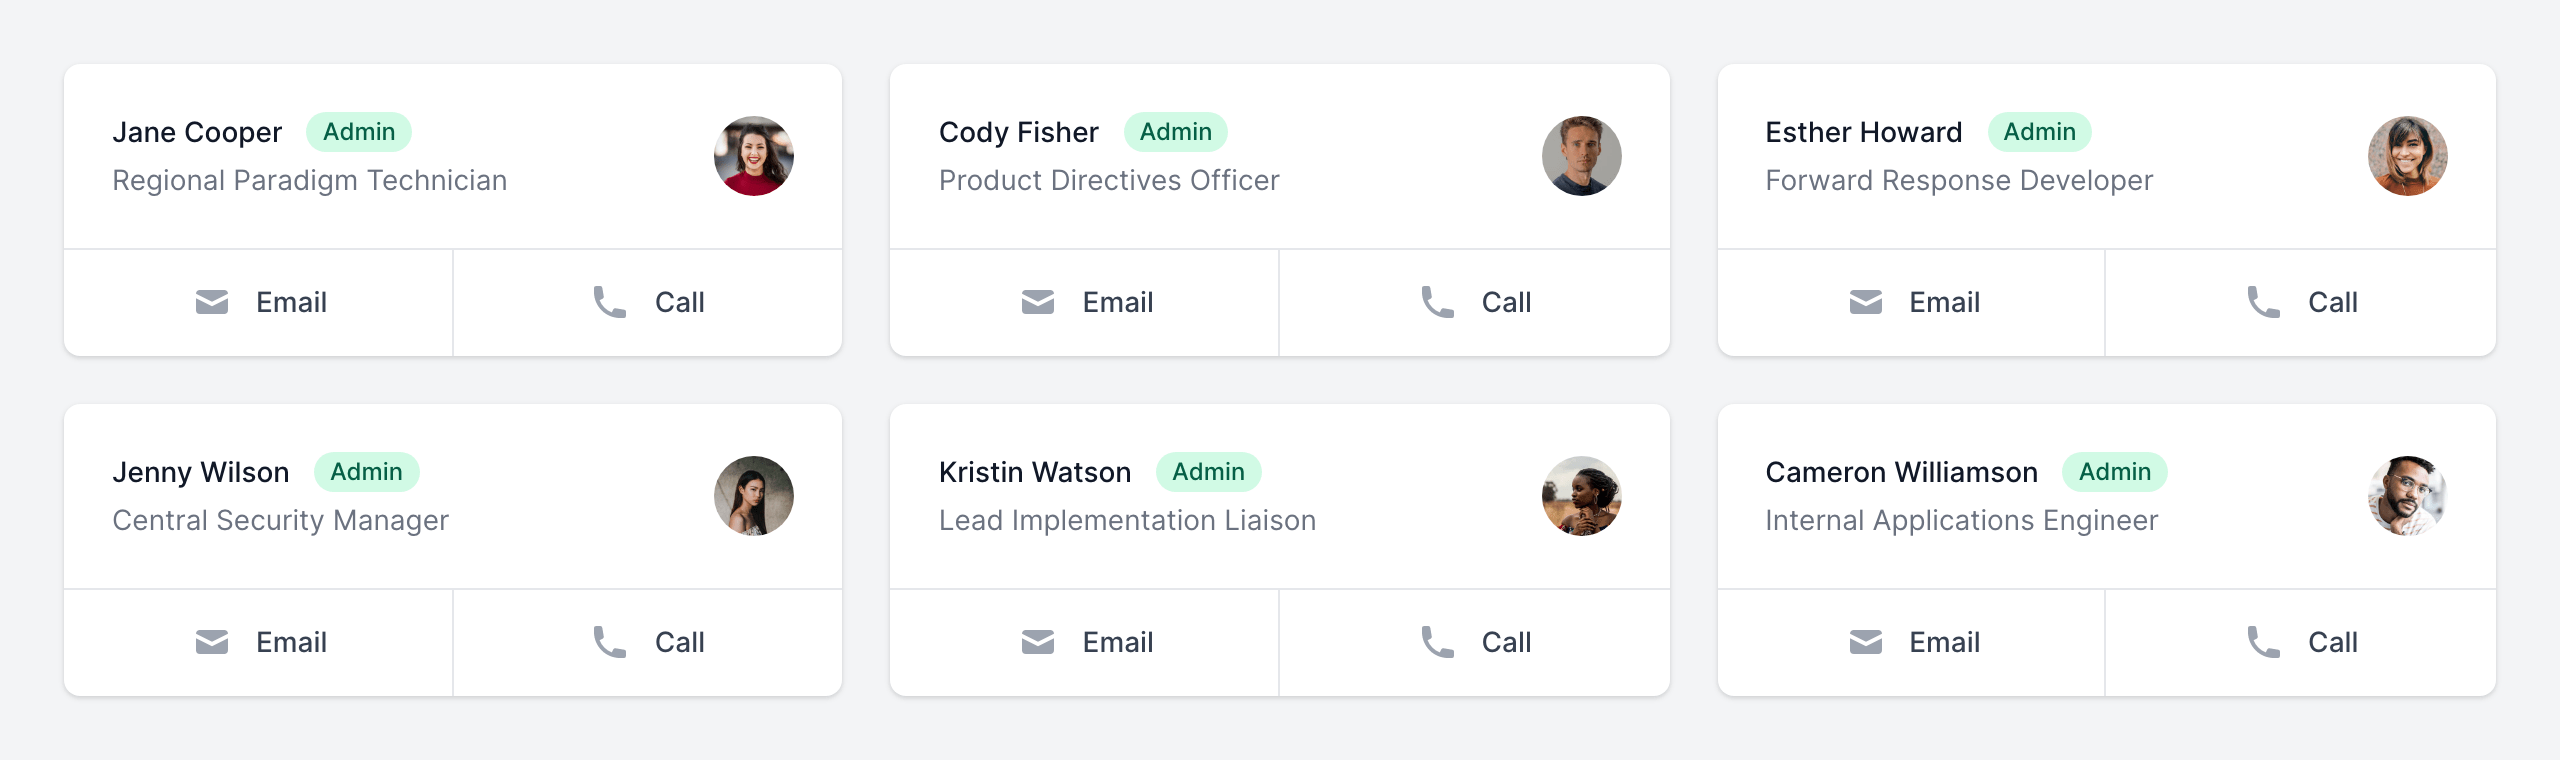Click the phone icon on Kristin Watson's card
Image resolution: width=2560 pixels, height=760 pixels.
[1437, 642]
